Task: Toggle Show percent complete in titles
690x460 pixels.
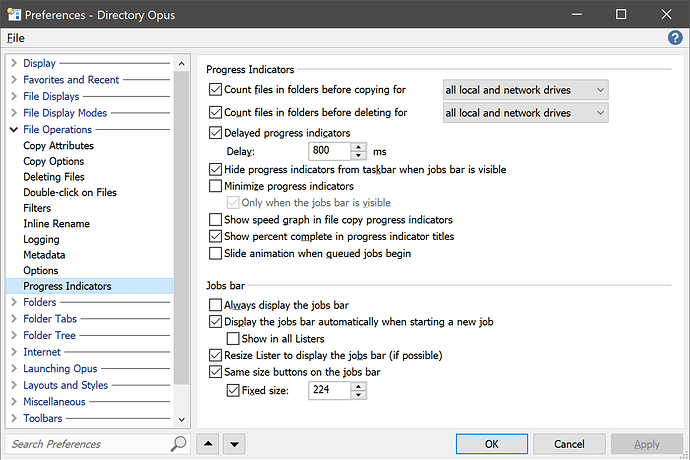Action: (215, 236)
